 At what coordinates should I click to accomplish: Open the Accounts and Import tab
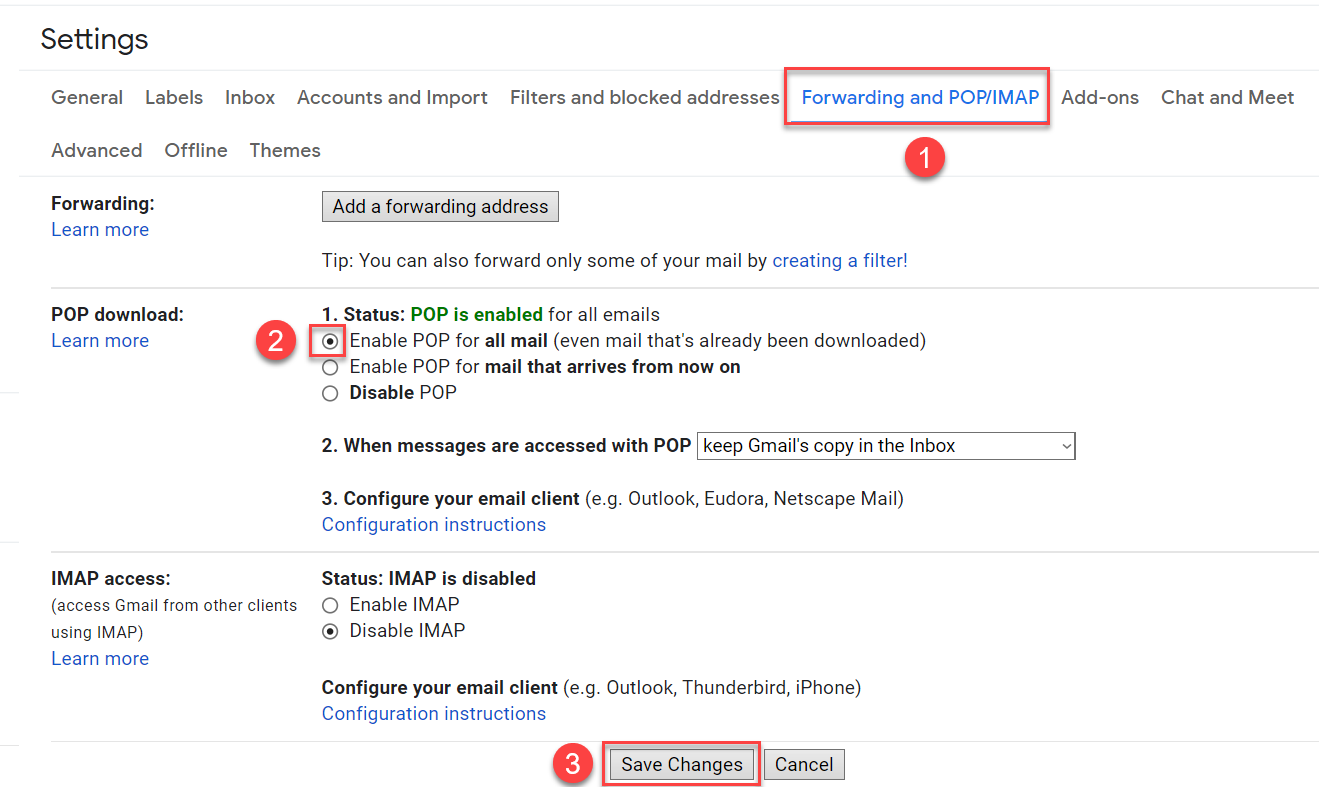pyautogui.click(x=392, y=98)
